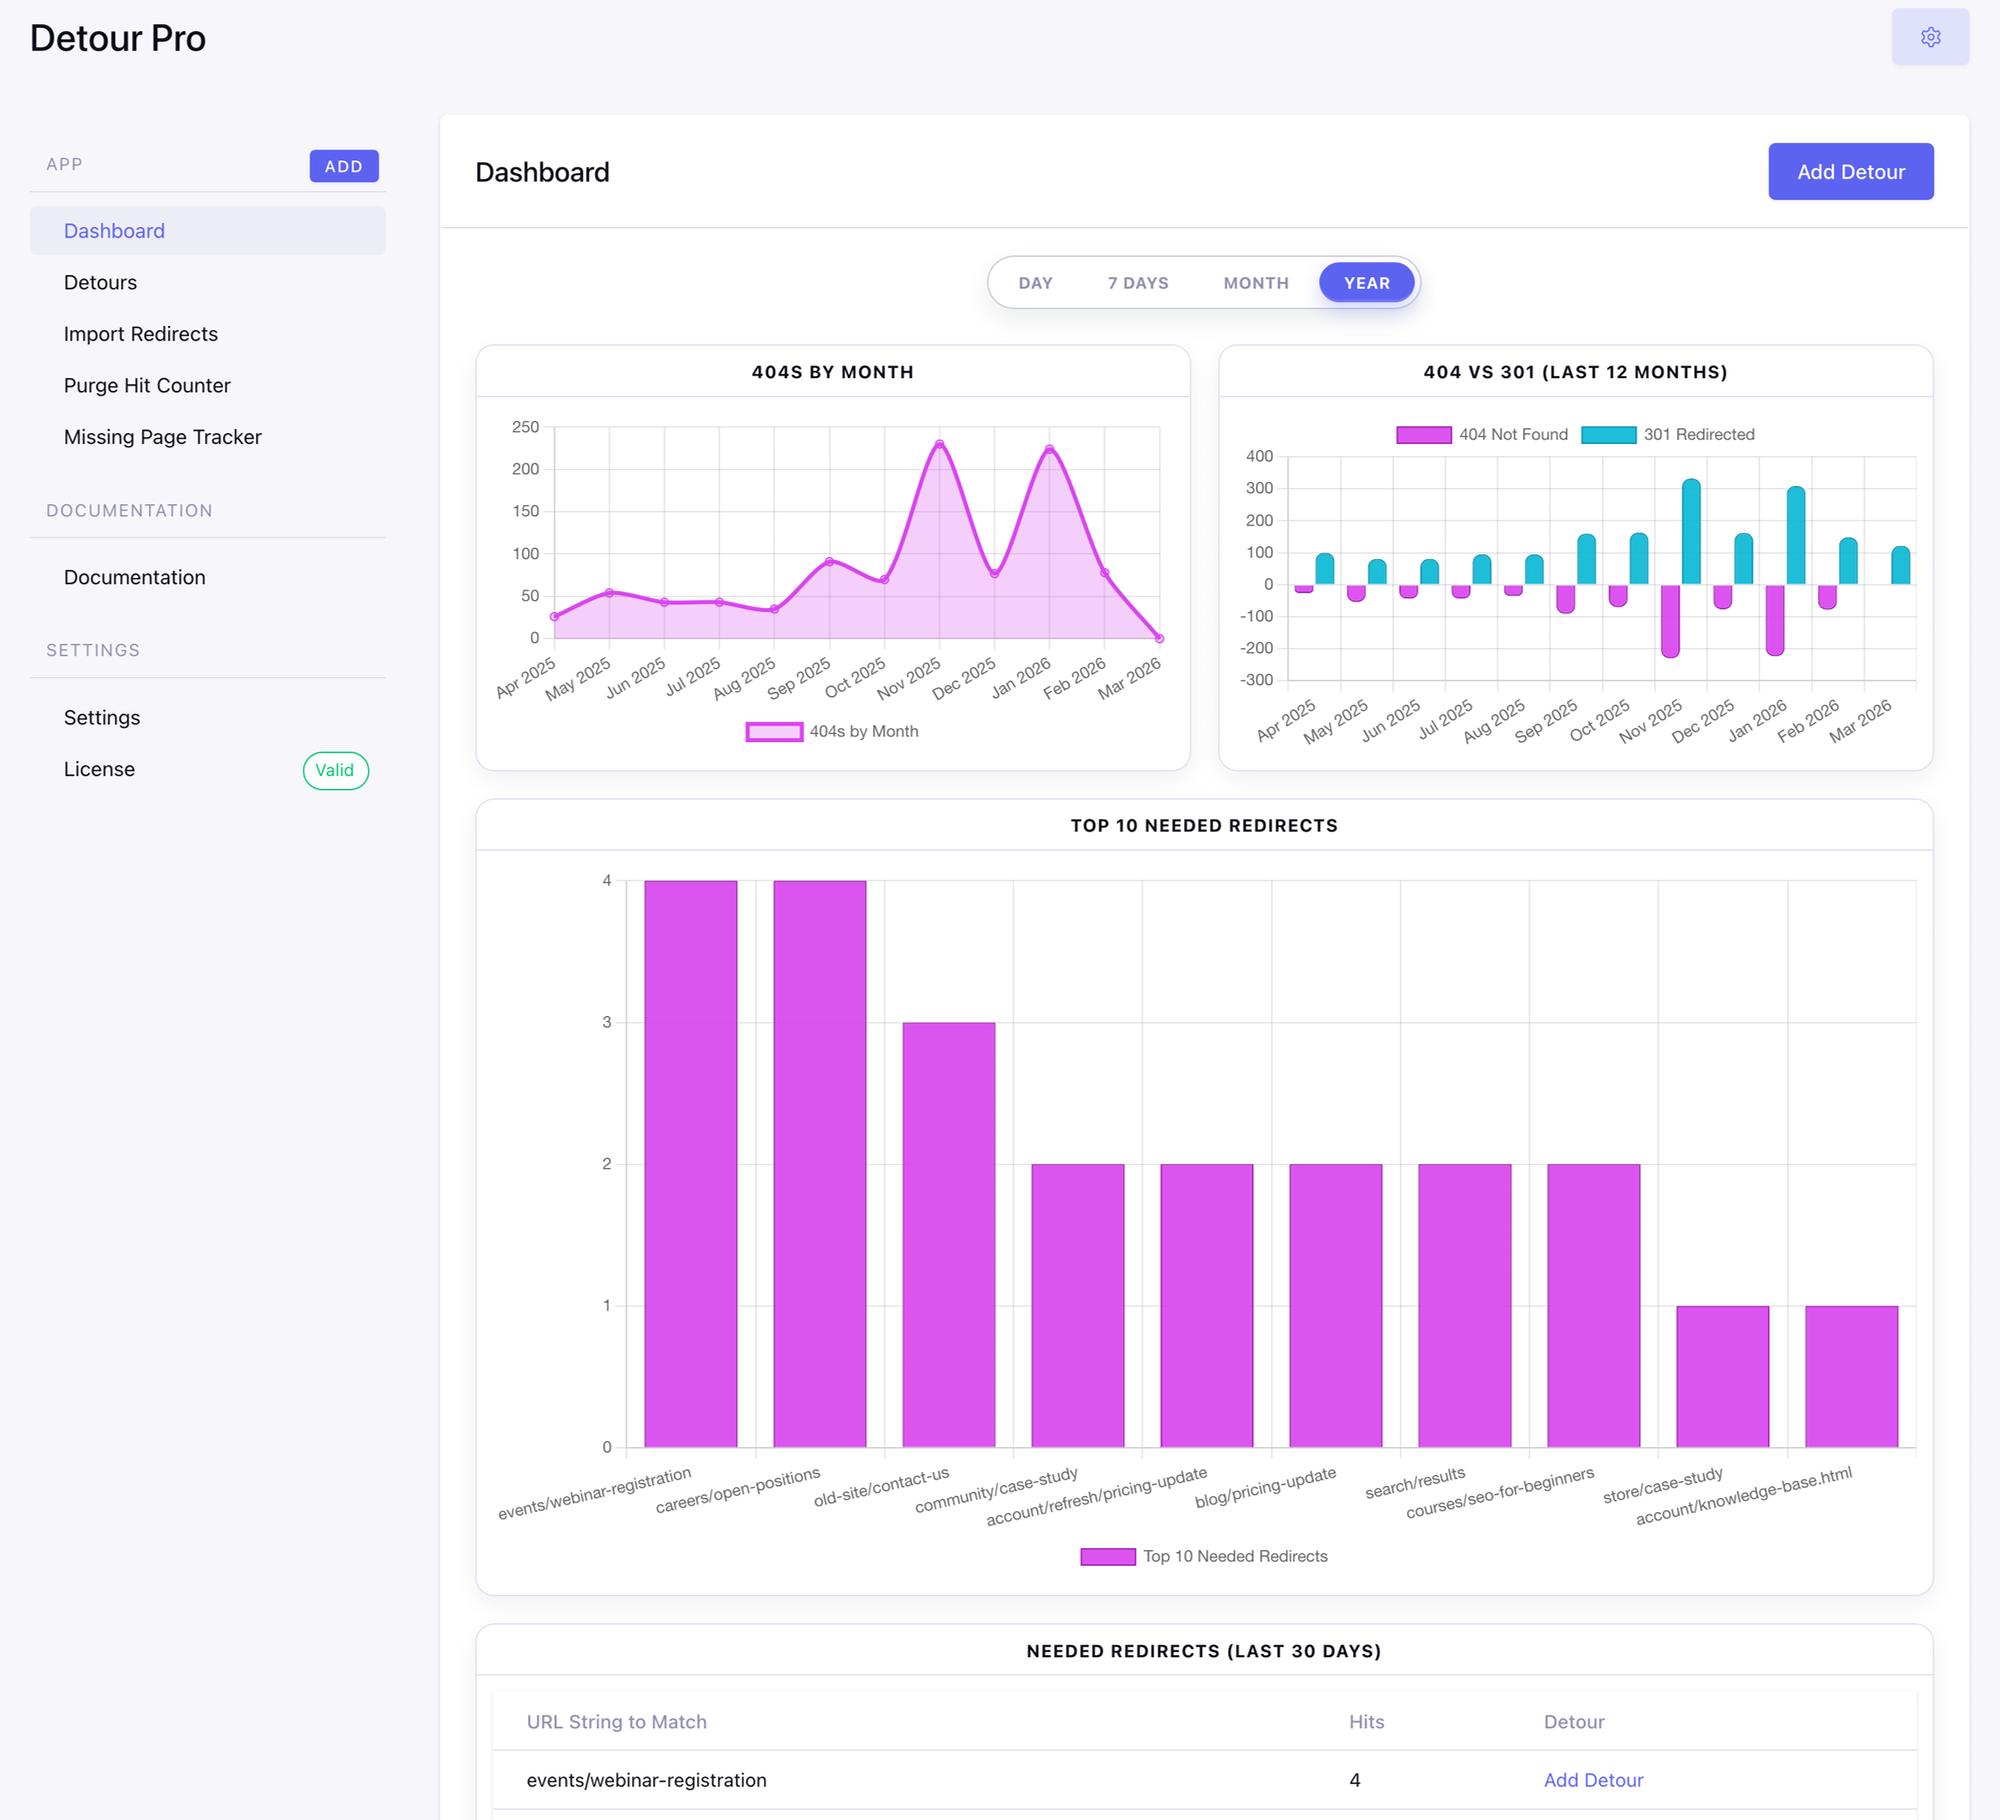Choose the MONTH time range
Screen dimensions: 2000x1820
coord(1255,283)
